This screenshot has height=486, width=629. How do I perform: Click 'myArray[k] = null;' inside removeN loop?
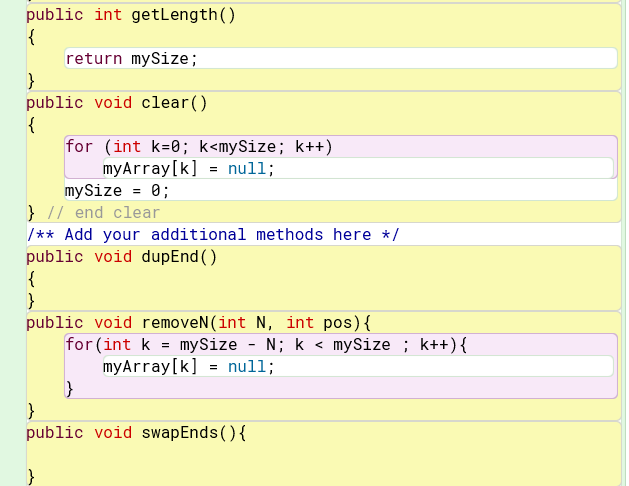[x=189, y=367]
